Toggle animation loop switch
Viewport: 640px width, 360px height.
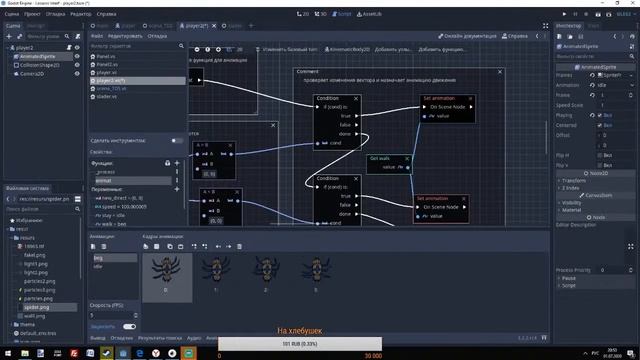point(129,327)
